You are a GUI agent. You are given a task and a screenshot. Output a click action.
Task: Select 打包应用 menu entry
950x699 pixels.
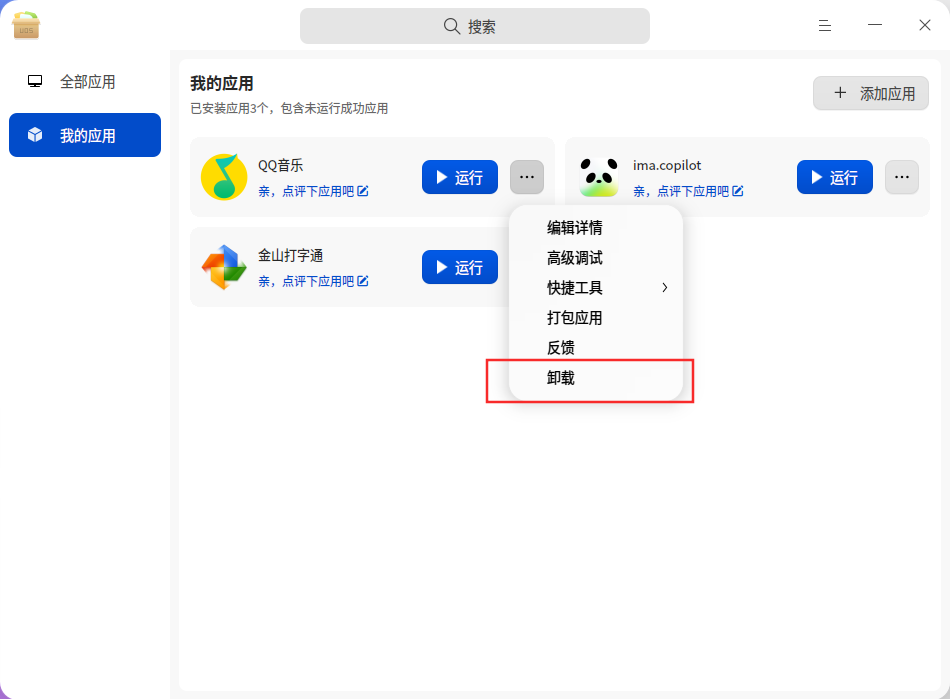596,318
